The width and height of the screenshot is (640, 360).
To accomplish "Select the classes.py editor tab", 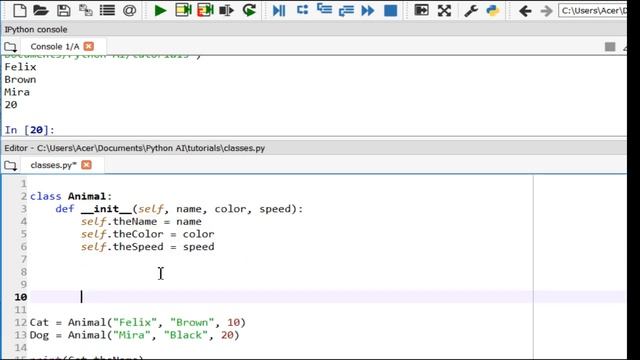I will (53, 165).
